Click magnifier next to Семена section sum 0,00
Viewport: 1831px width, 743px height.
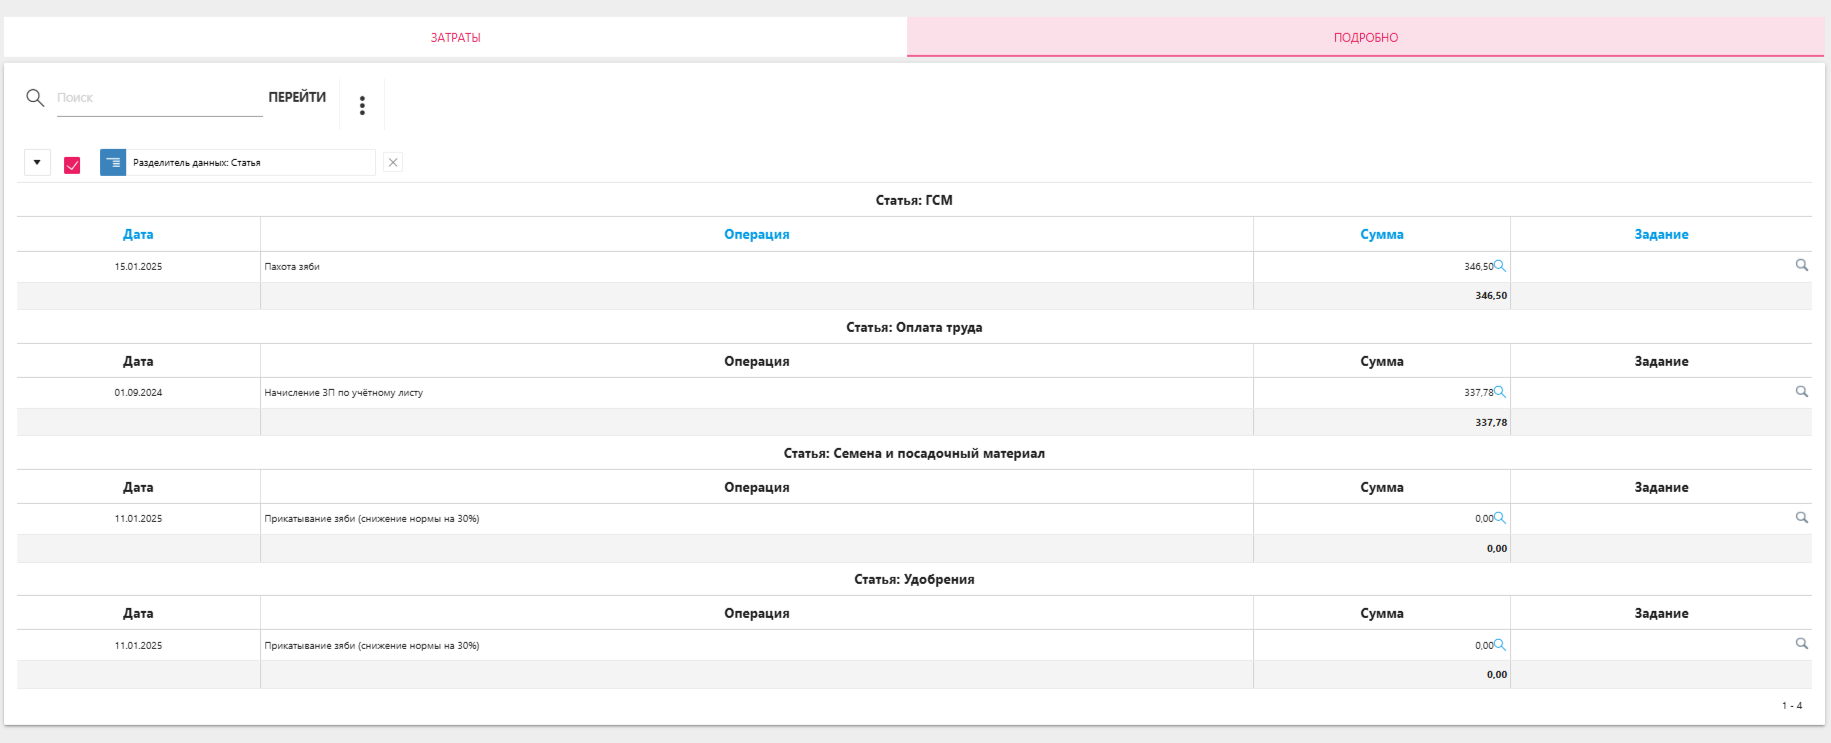pos(1500,518)
